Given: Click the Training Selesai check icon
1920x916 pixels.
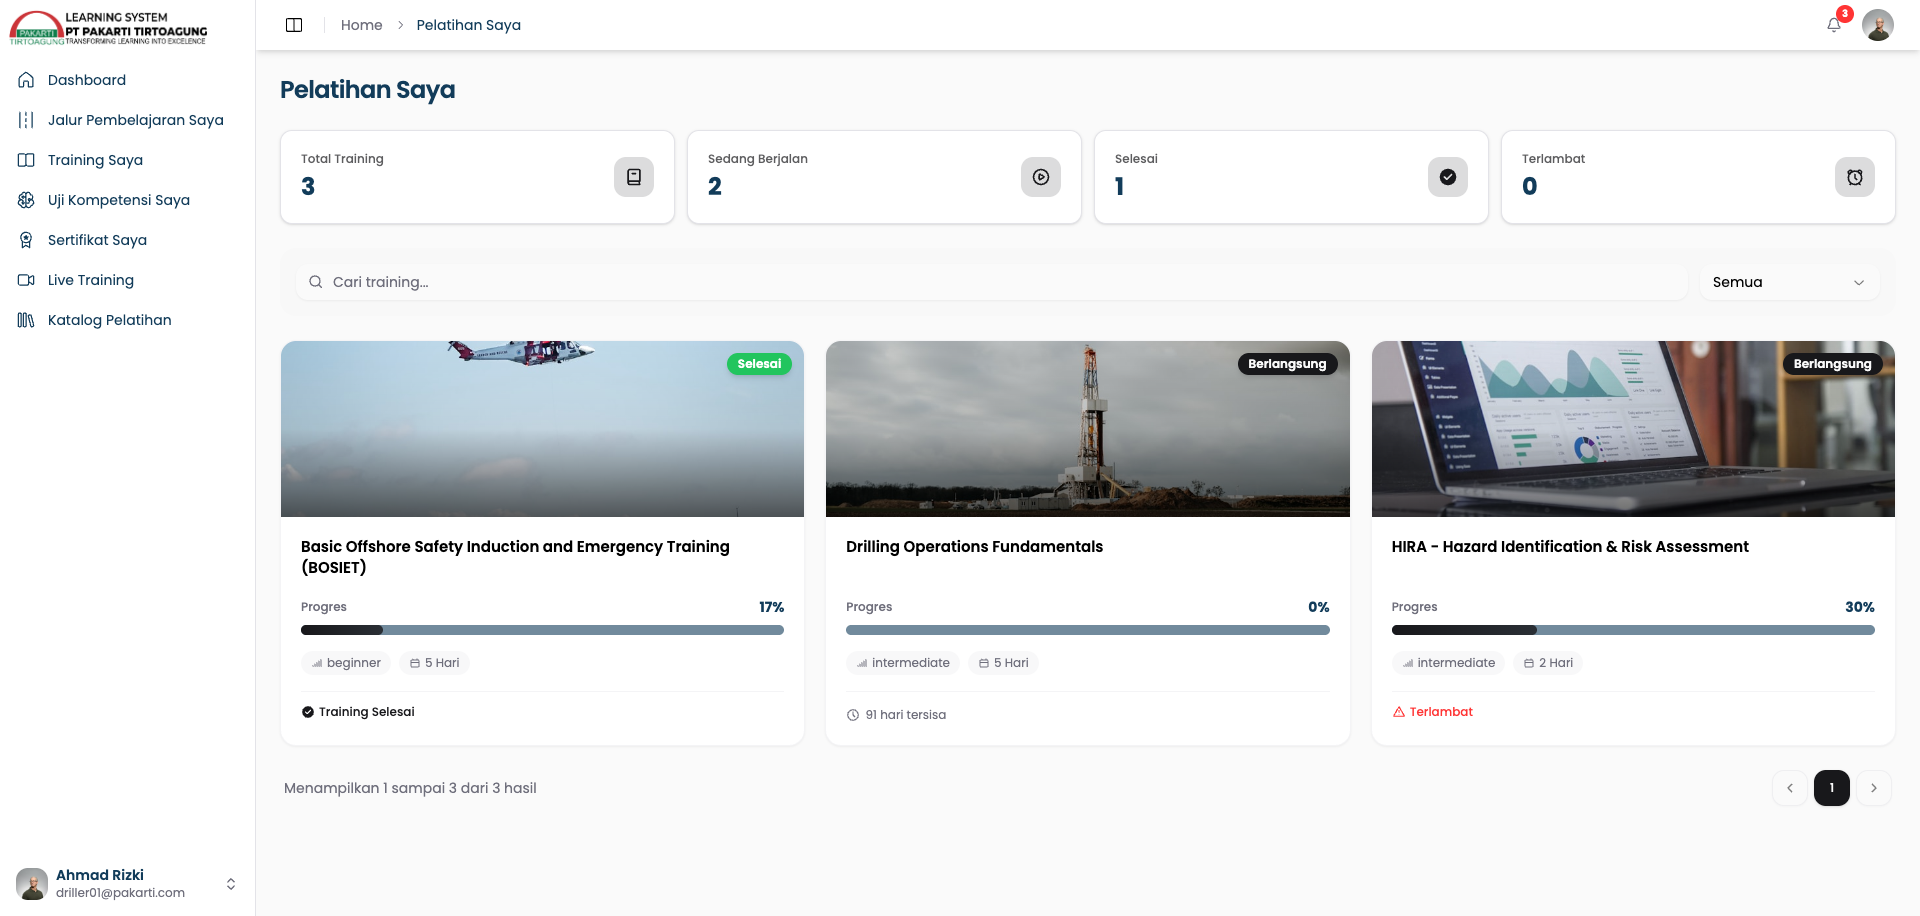Looking at the screenshot, I should (x=308, y=712).
